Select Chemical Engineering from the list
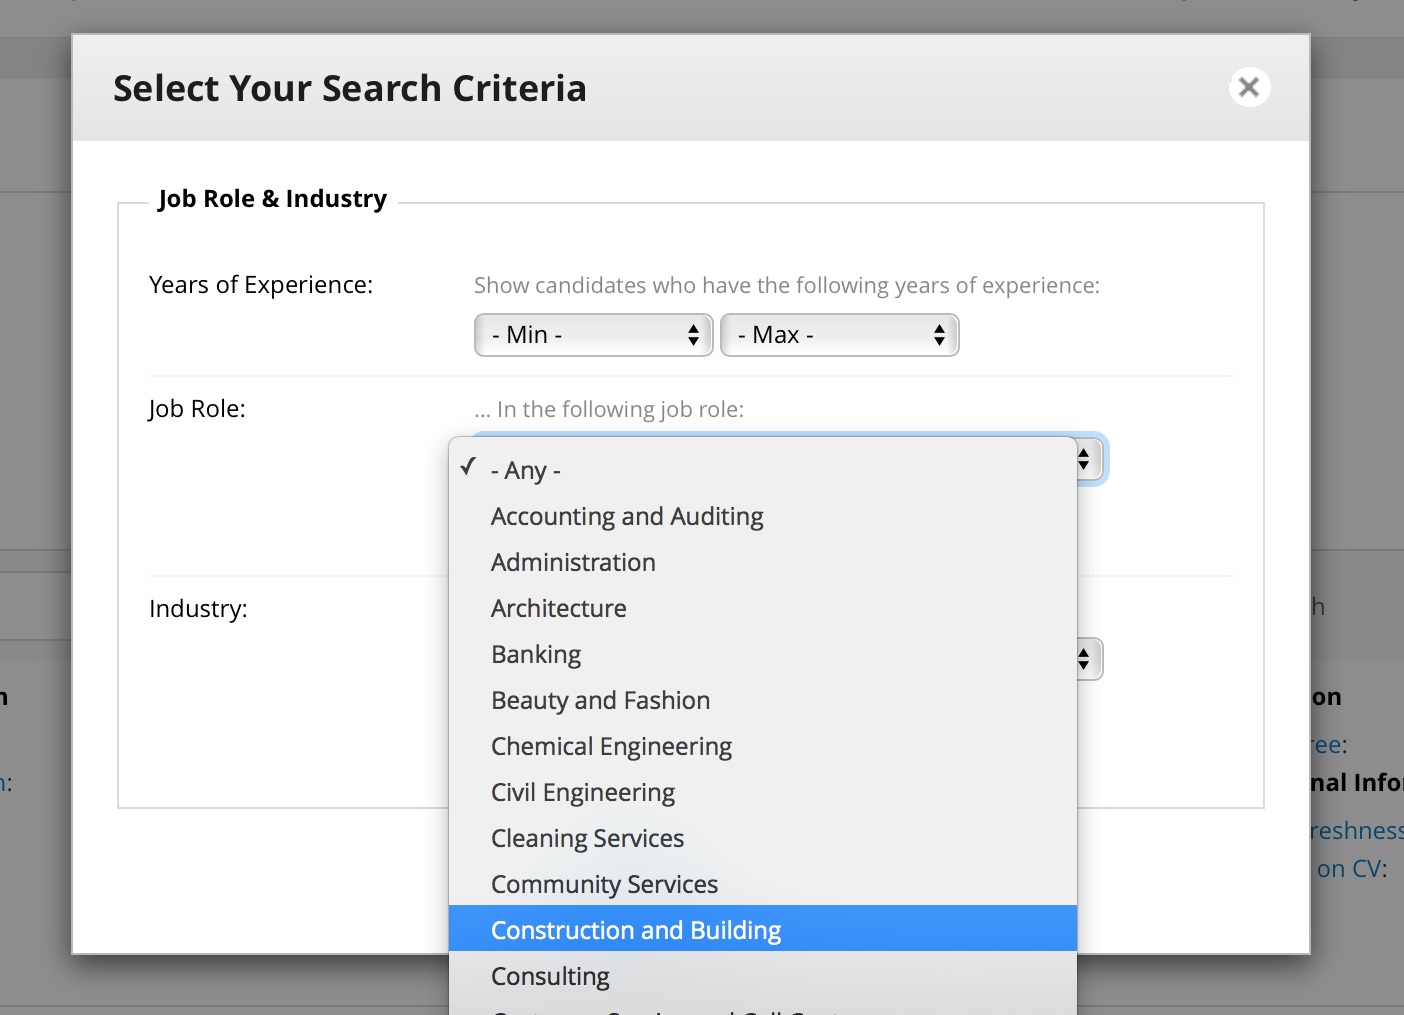The image size is (1404, 1015). pos(611,746)
